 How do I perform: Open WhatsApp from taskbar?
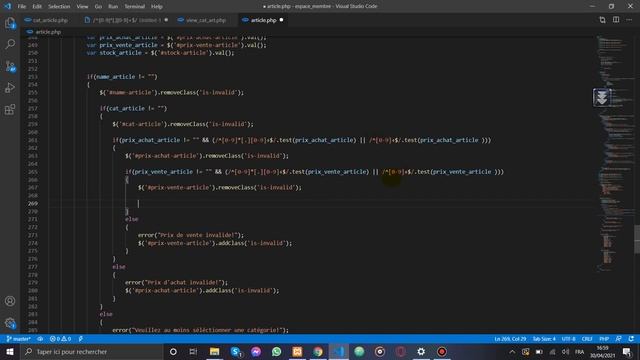click(276, 351)
